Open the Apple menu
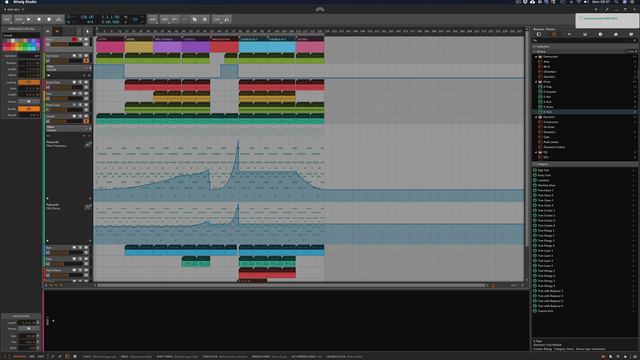This screenshot has height=360, width=640. (x=6, y=2)
